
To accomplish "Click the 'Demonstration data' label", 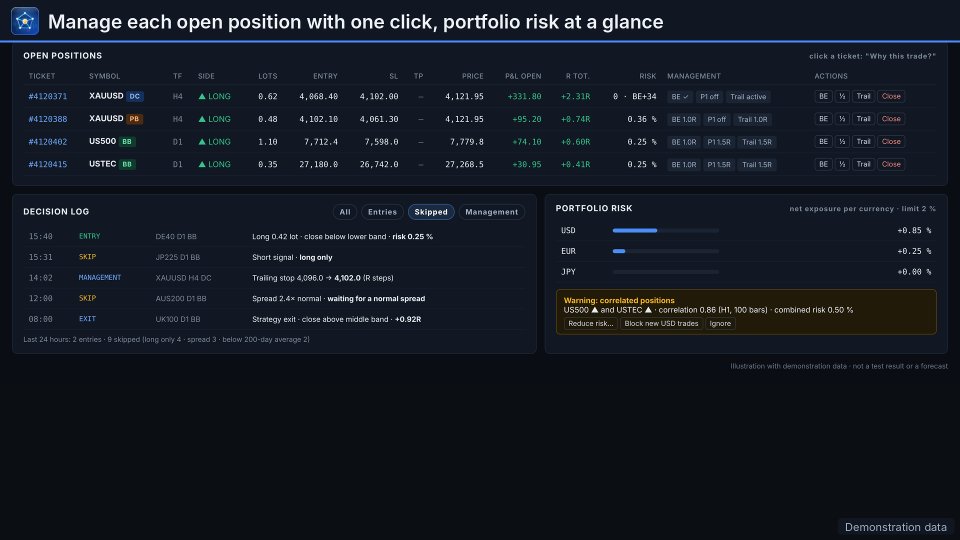I will (896, 527).
